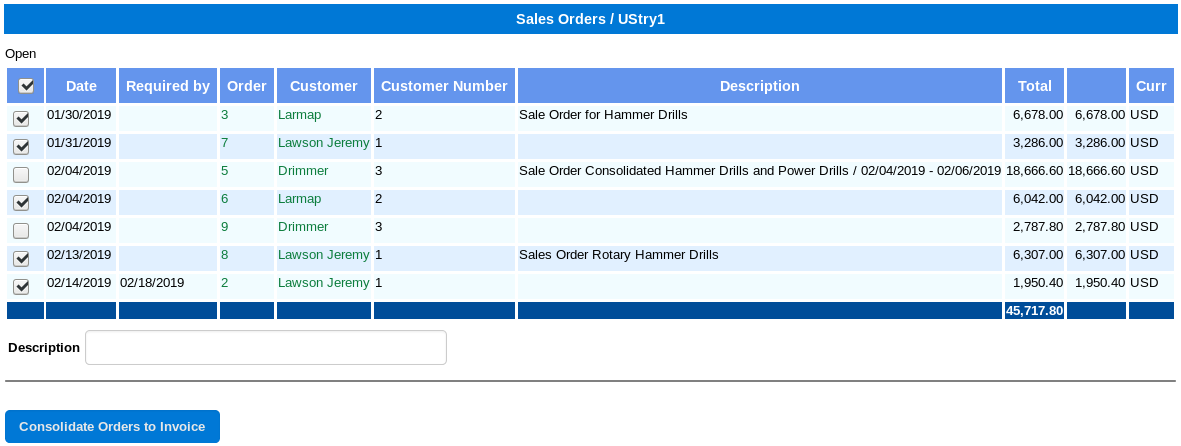Uncheck the checkbox for order 6
Viewport: 1181px width, 446px height.
click(22, 203)
